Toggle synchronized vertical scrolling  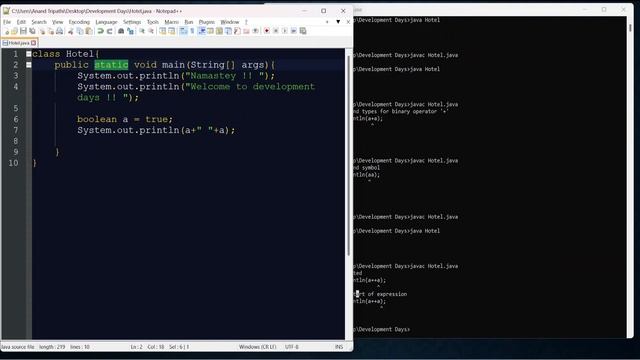pos(162,31)
